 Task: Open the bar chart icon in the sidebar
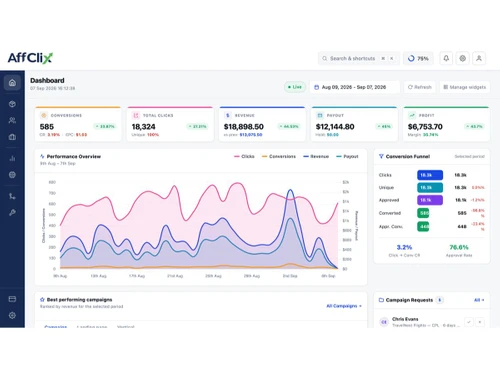pyautogui.click(x=12, y=158)
